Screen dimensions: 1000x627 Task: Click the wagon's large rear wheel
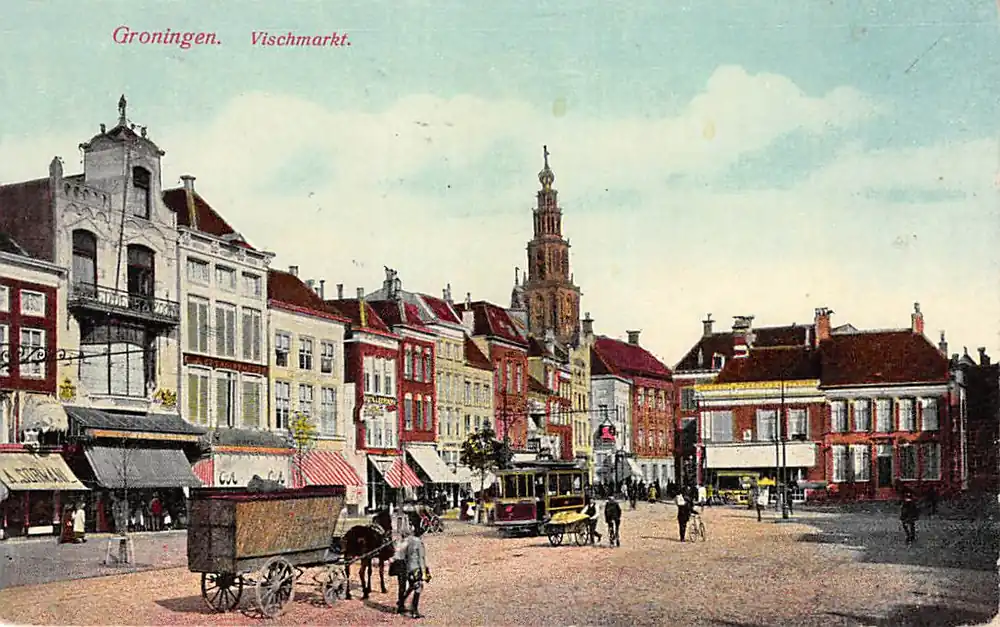[x=275, y=587]
